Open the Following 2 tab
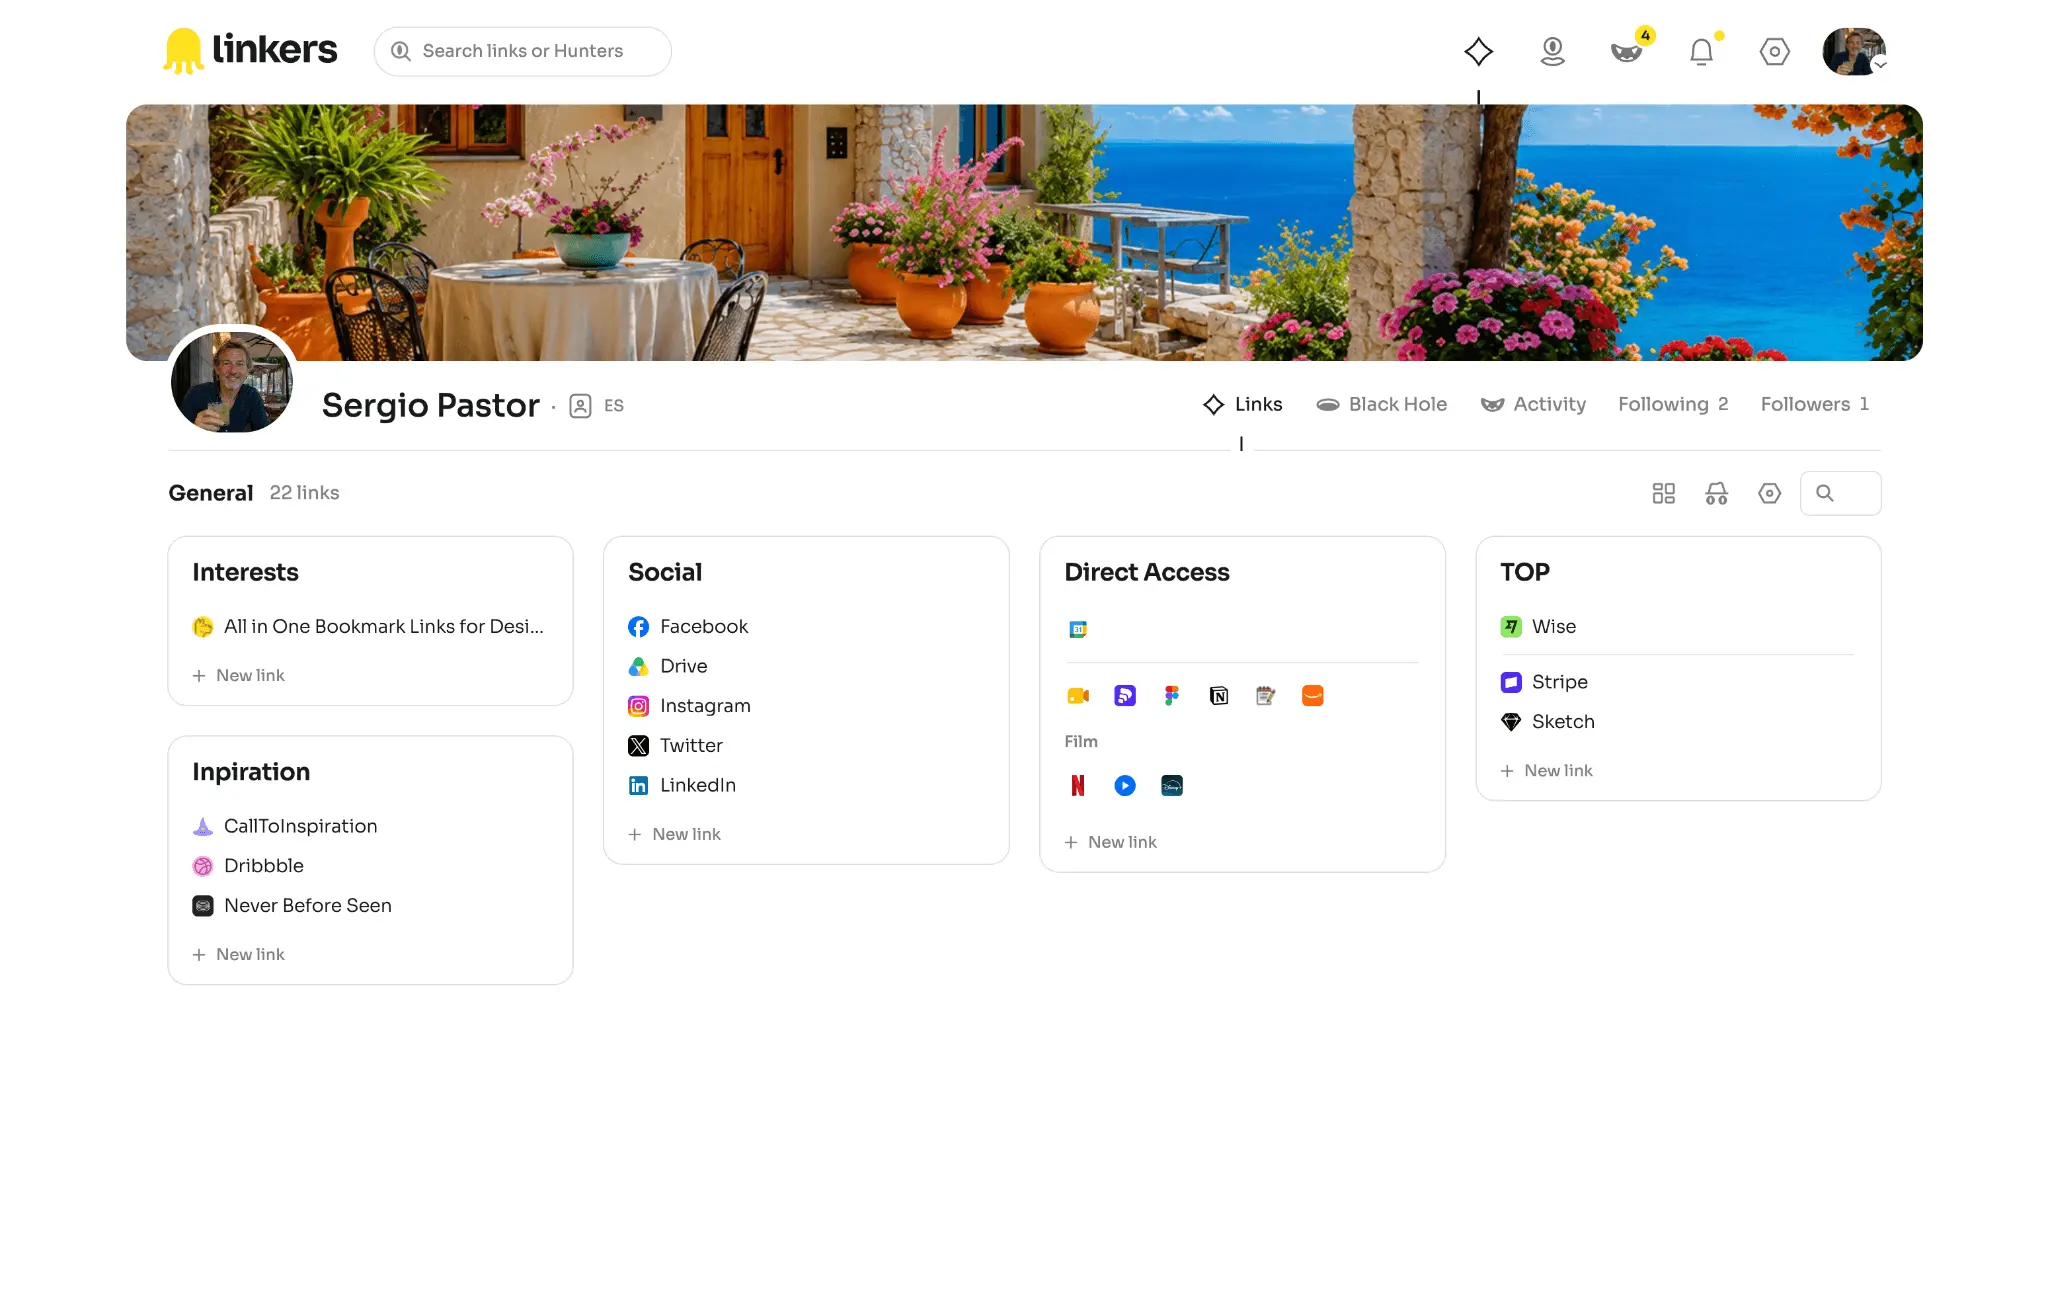The width and height of the screenshot is (2048, 1304). point(1673,404)
